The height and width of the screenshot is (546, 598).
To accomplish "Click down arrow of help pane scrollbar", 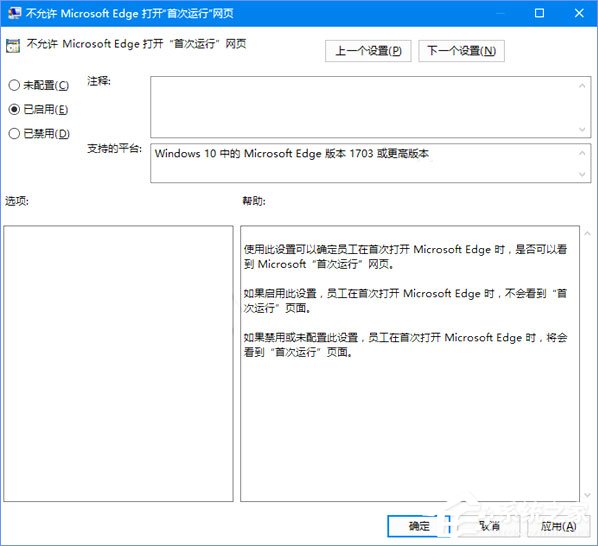I will [587, 495].
